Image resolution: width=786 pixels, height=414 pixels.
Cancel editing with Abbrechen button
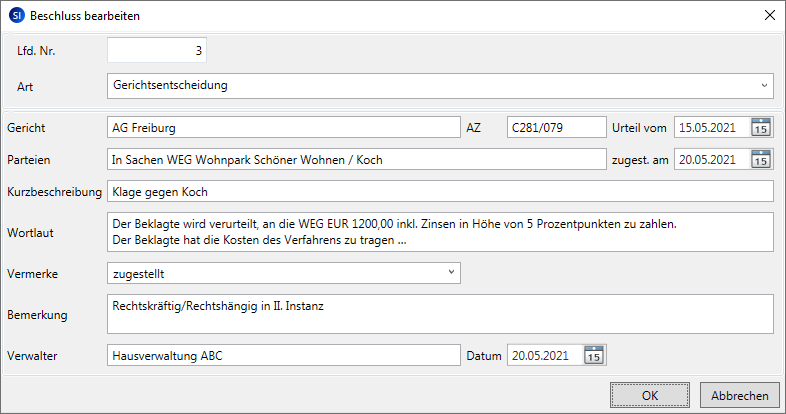[x=739, y=395]
